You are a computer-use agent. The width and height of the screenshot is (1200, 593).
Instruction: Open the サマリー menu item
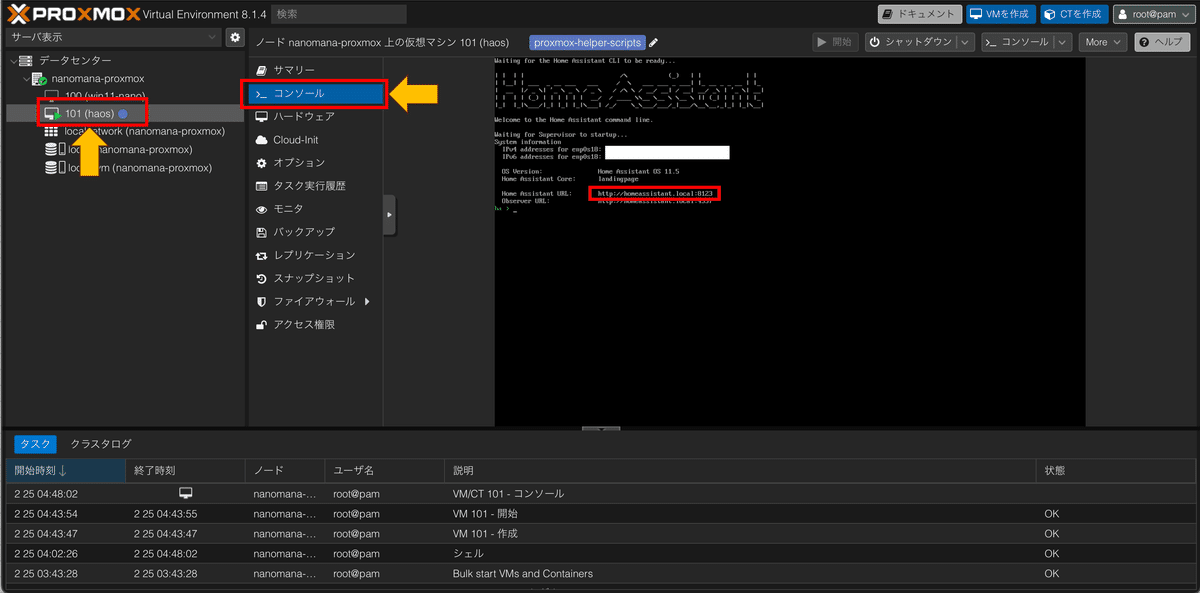click(x=316, y=70)
